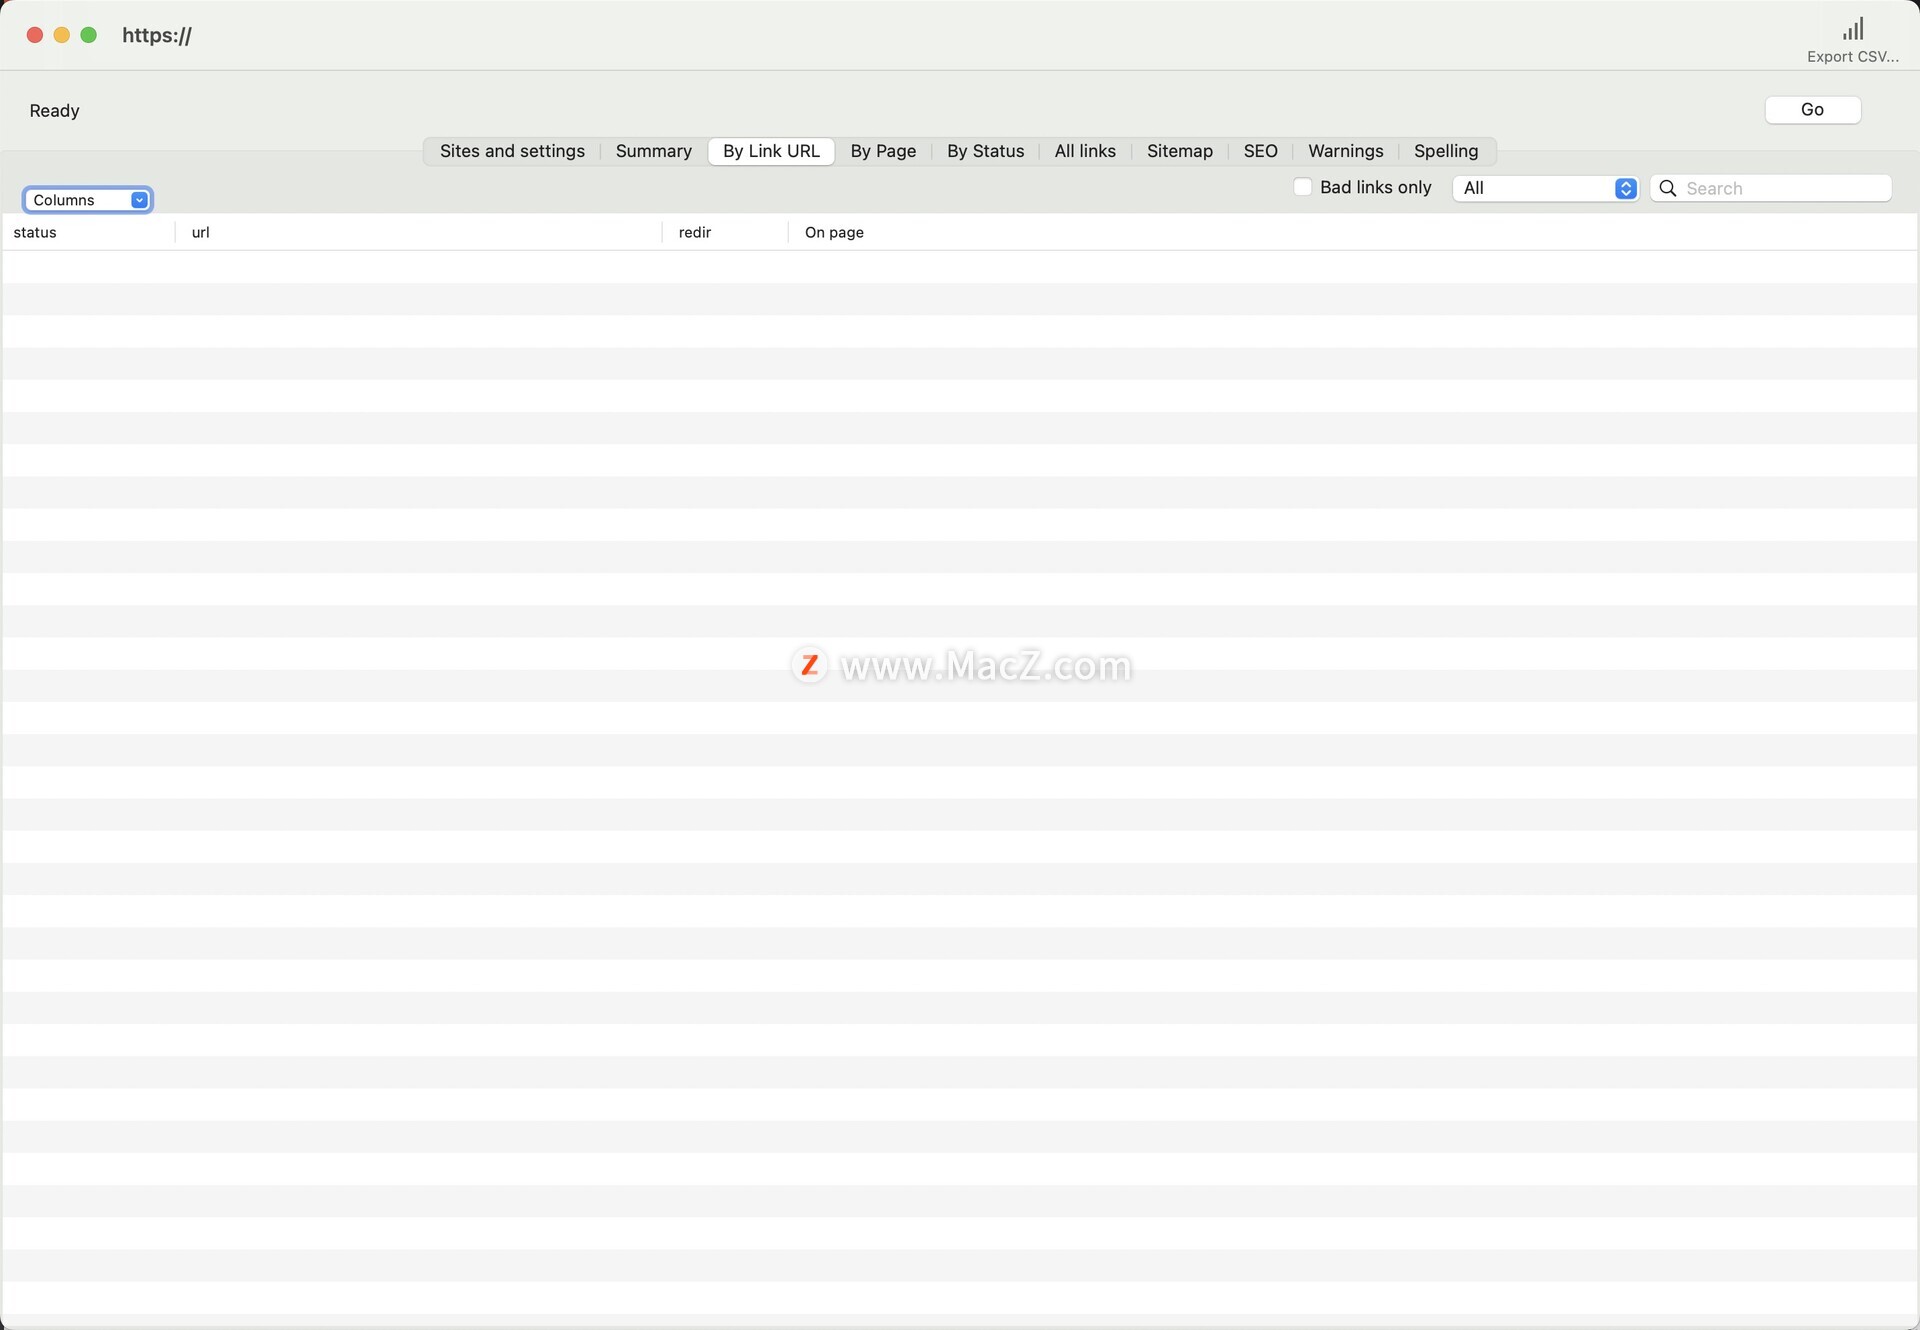Open the Sites and settings tab
Image resolution: width=1920 pixels, height=1330 pixels.
512,151
